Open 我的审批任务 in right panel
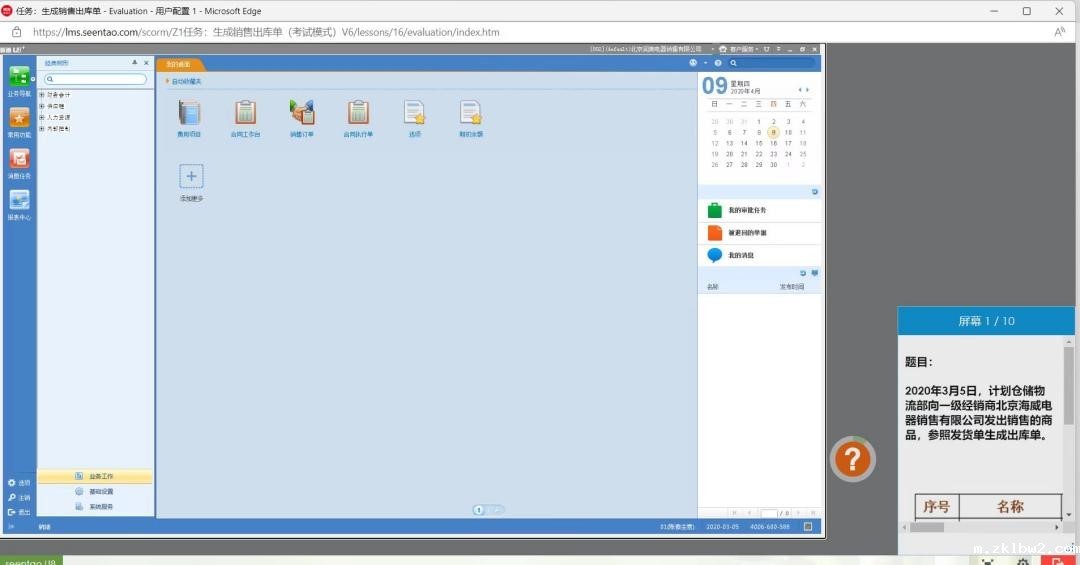Viewport: 1080px width, 565px height. tap(746, 210)
